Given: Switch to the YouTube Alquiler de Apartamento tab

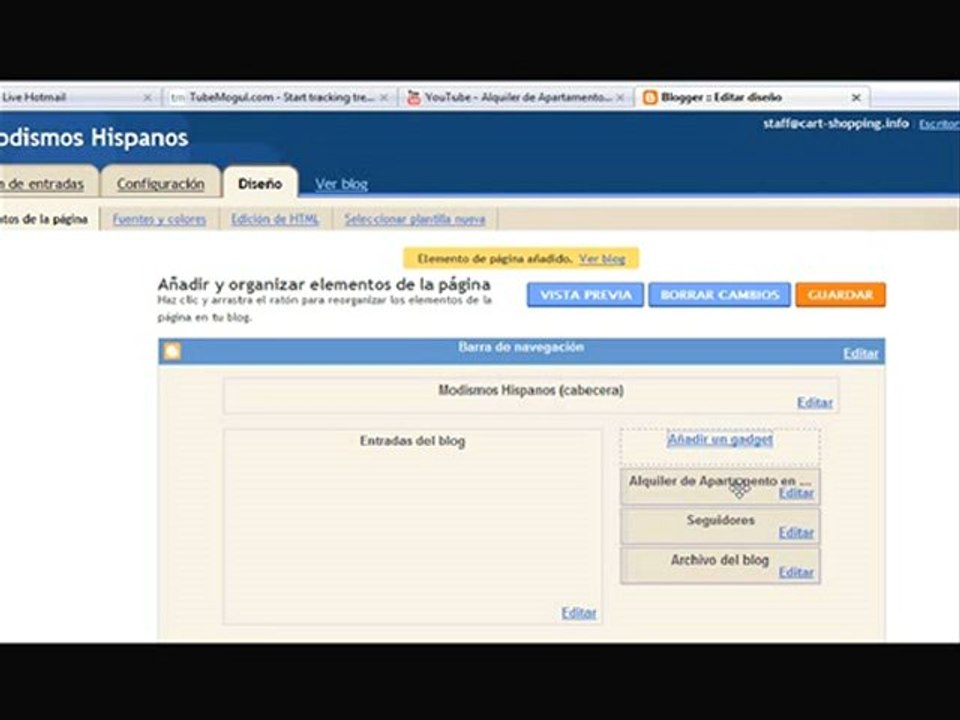Looking at the screenshot, I should coord(516,97).
